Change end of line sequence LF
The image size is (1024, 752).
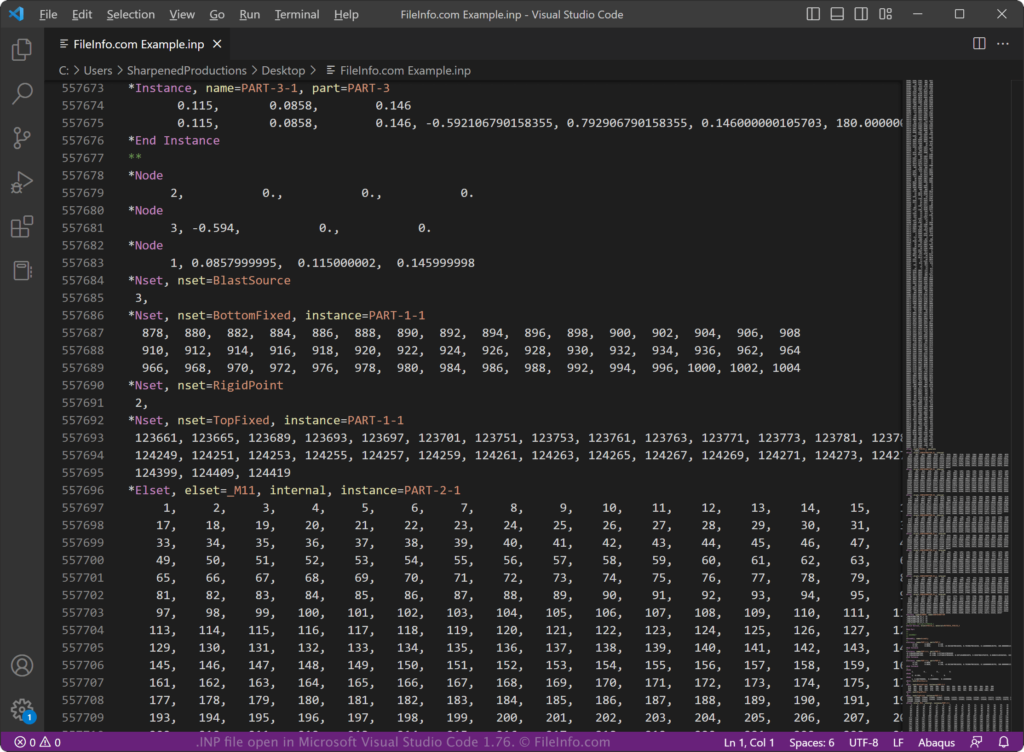898,742
